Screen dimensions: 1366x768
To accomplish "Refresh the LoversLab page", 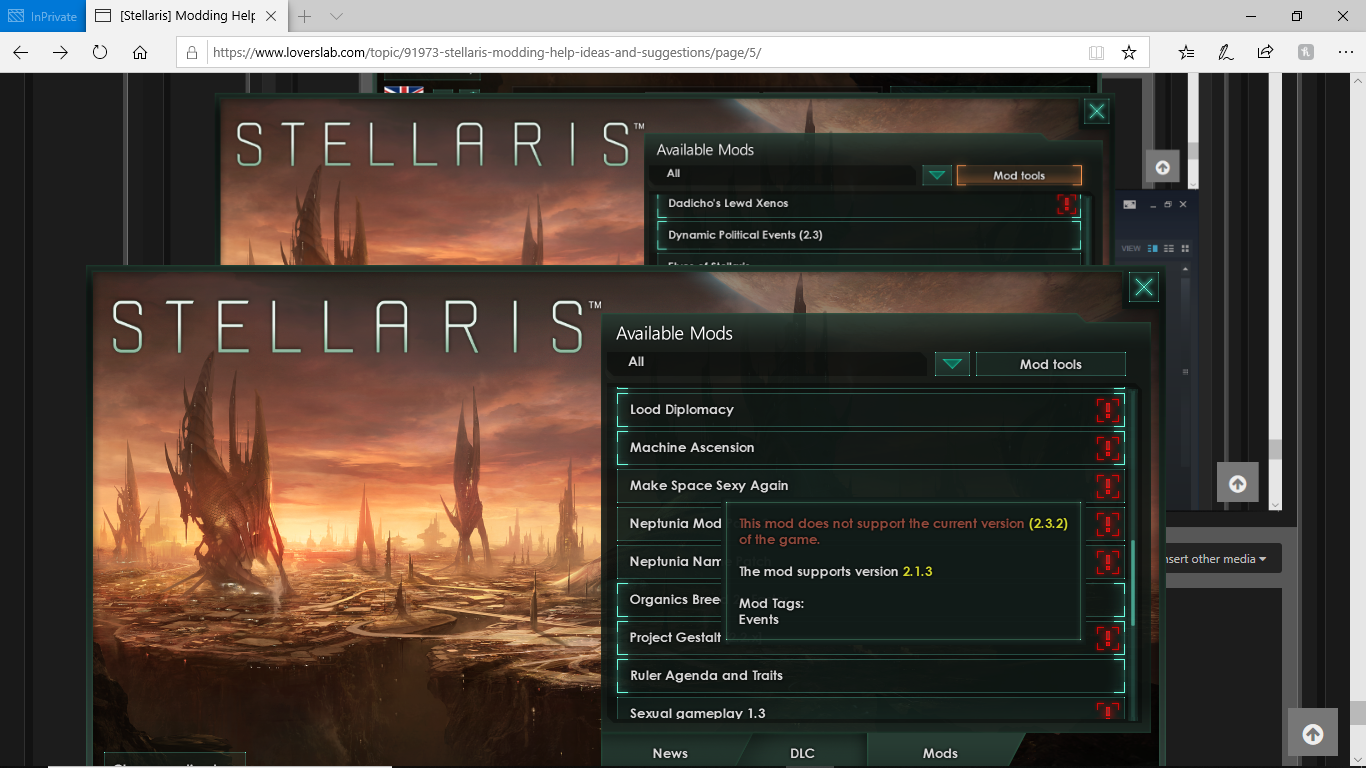I will (x=100, y=52).
